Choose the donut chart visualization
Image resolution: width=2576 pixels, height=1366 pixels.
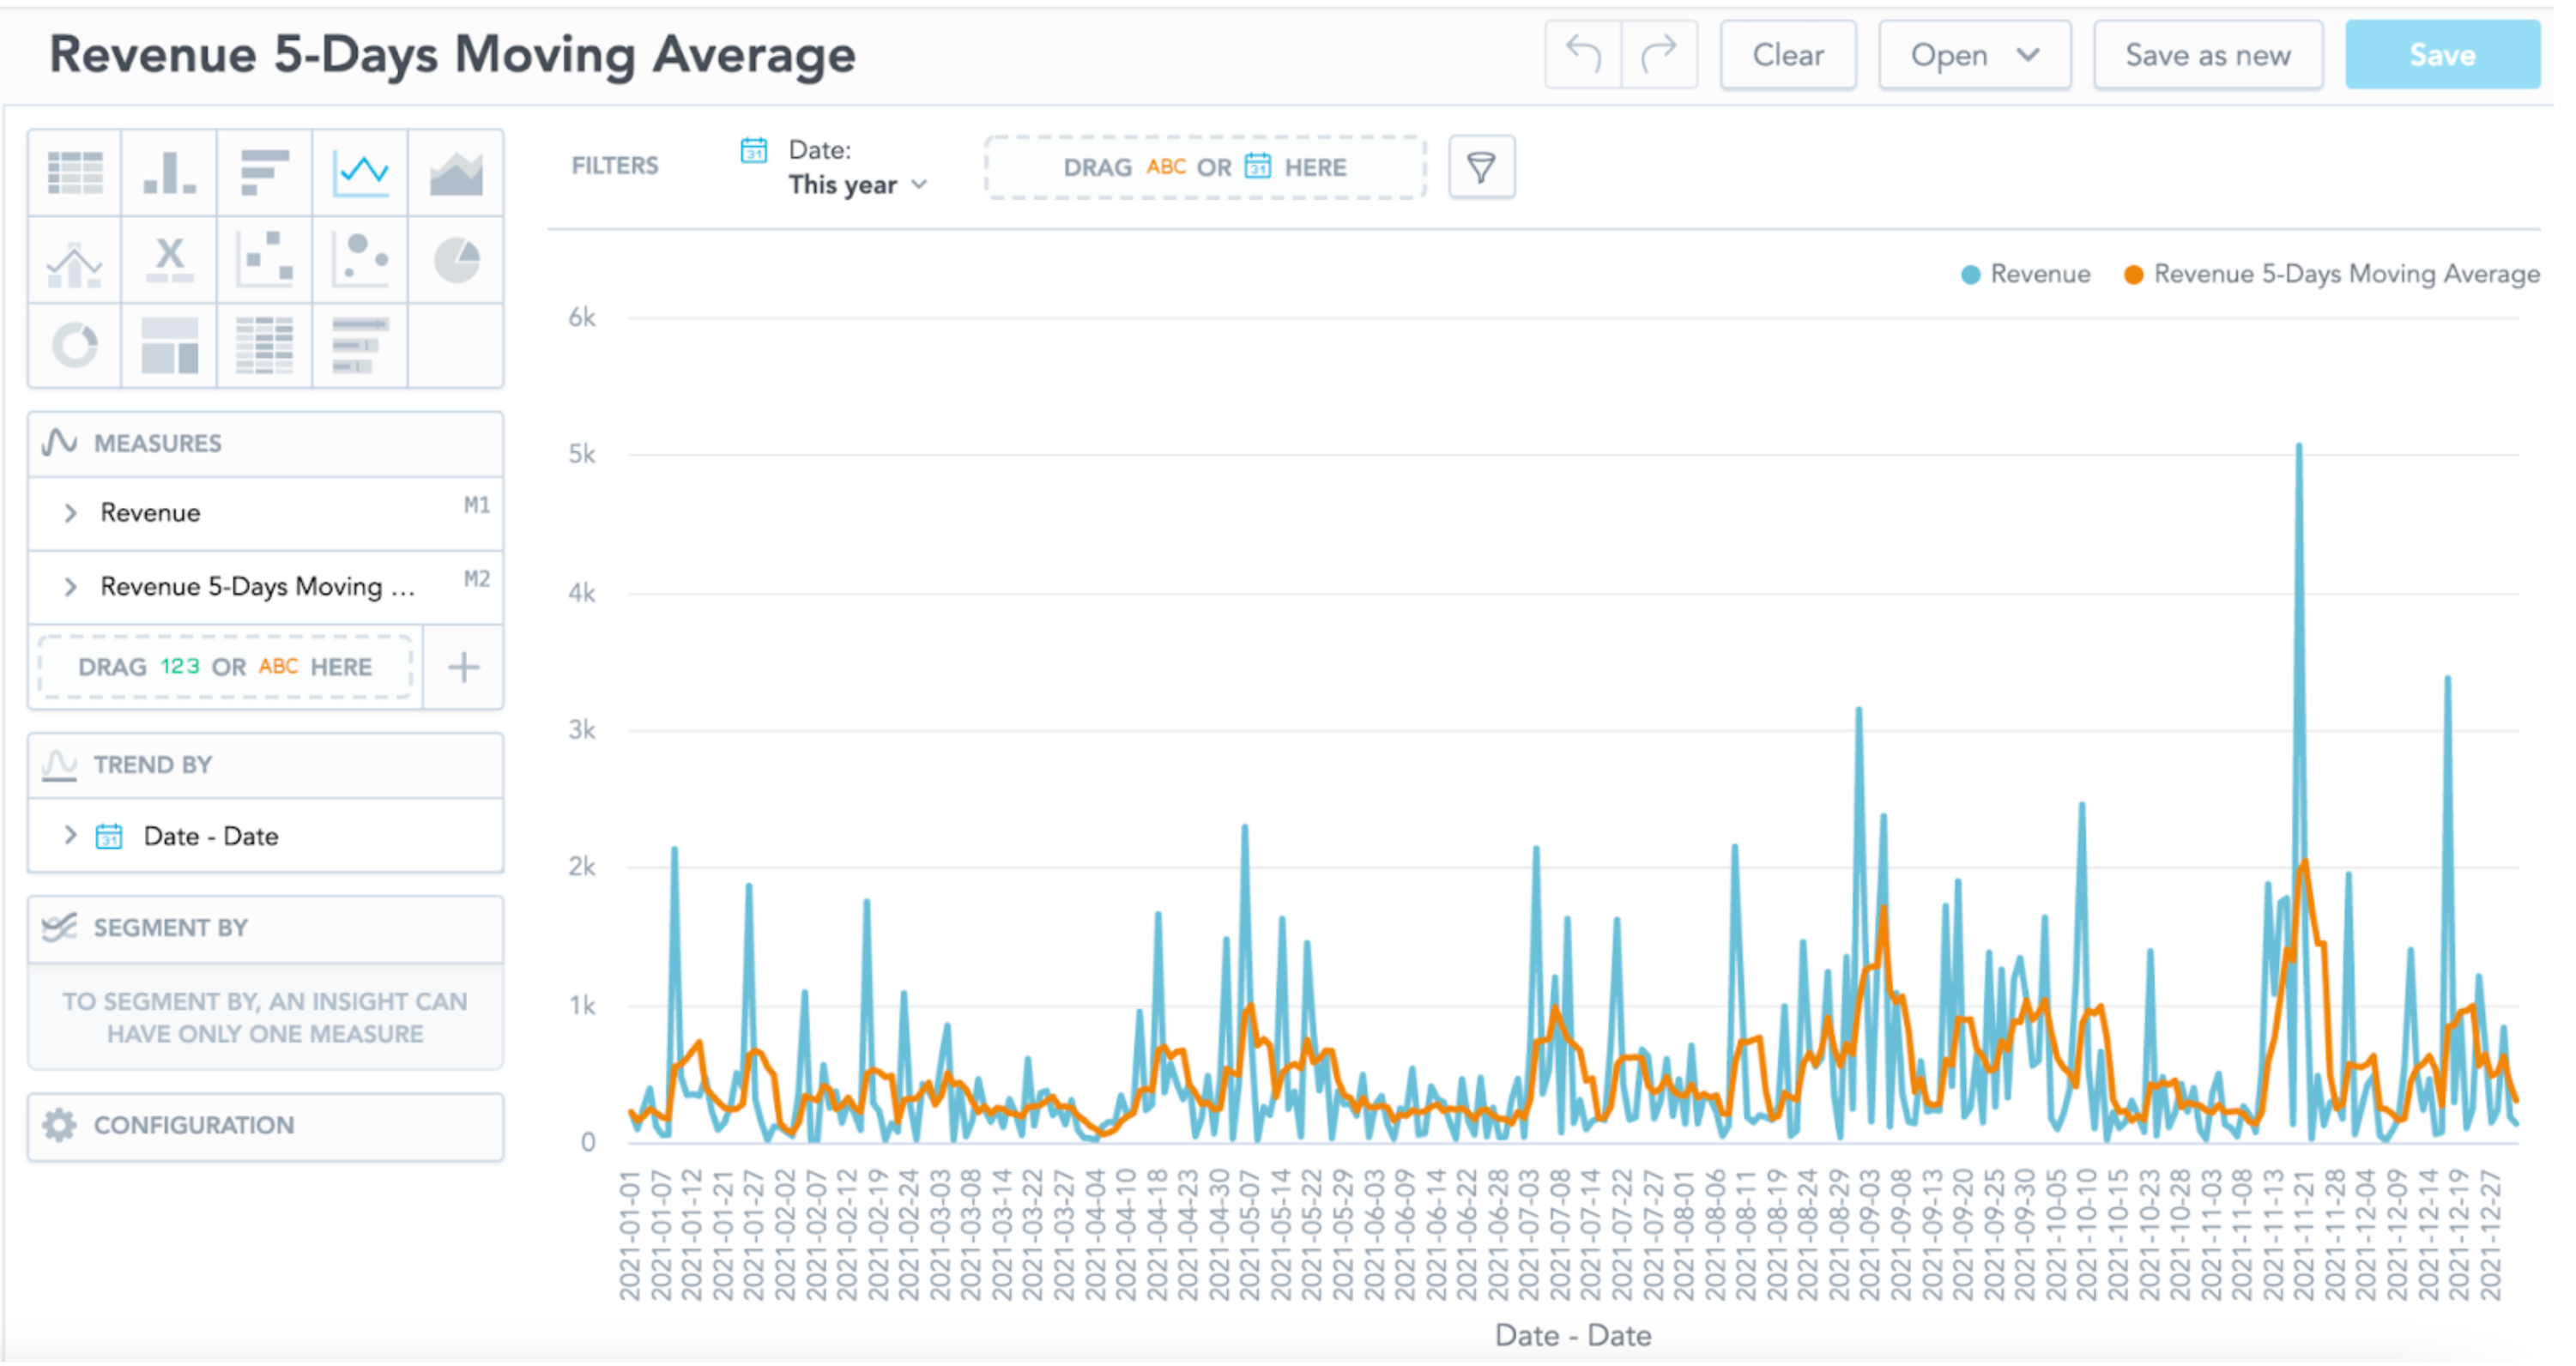pos(72,345)
